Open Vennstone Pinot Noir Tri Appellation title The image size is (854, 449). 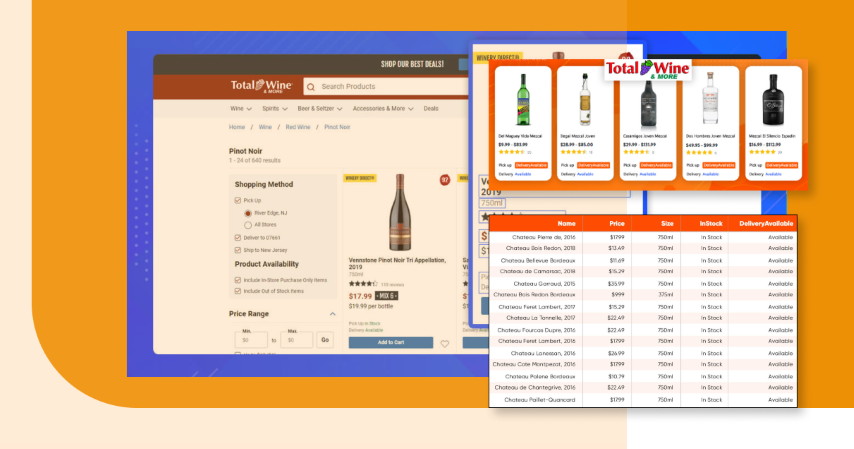point(397,263)
